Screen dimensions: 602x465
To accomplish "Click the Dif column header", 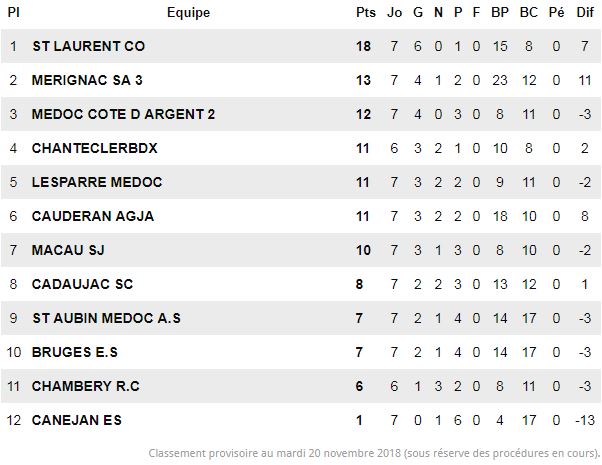I will (x=585, y=13).
